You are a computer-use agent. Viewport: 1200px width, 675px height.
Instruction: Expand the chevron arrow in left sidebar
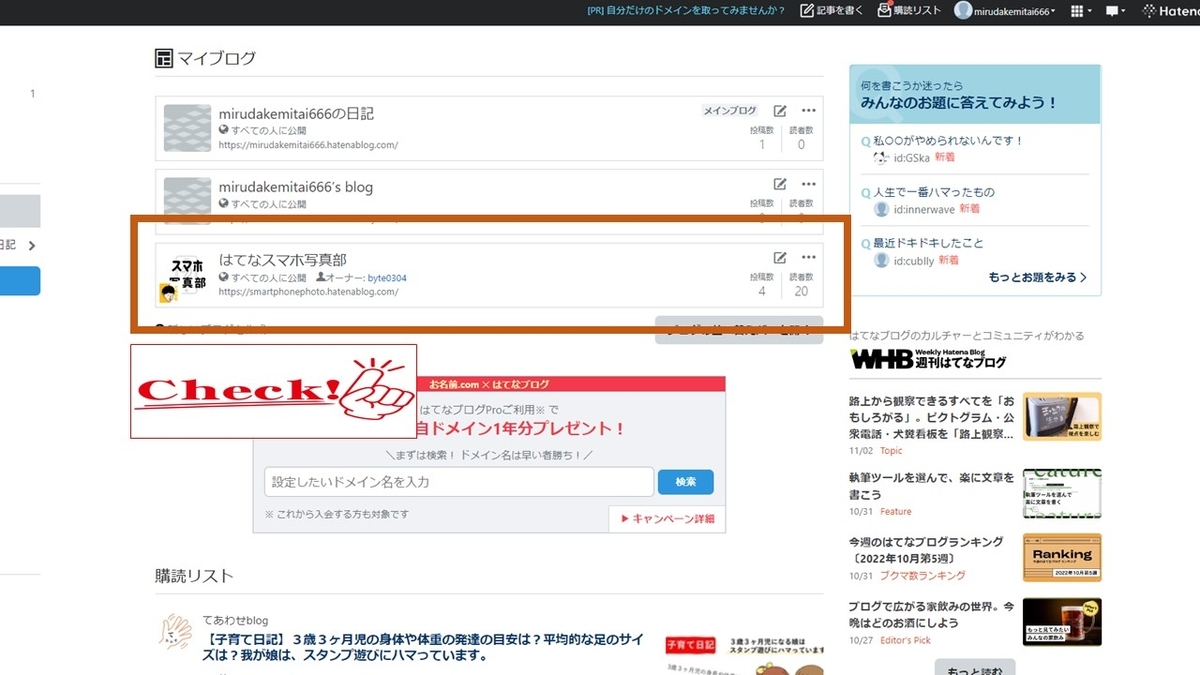click(32, 245)
